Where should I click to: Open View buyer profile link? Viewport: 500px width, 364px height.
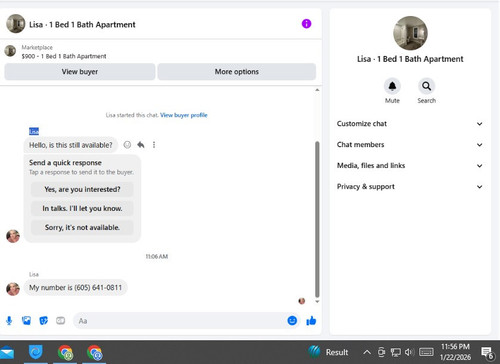pos(184,115)
